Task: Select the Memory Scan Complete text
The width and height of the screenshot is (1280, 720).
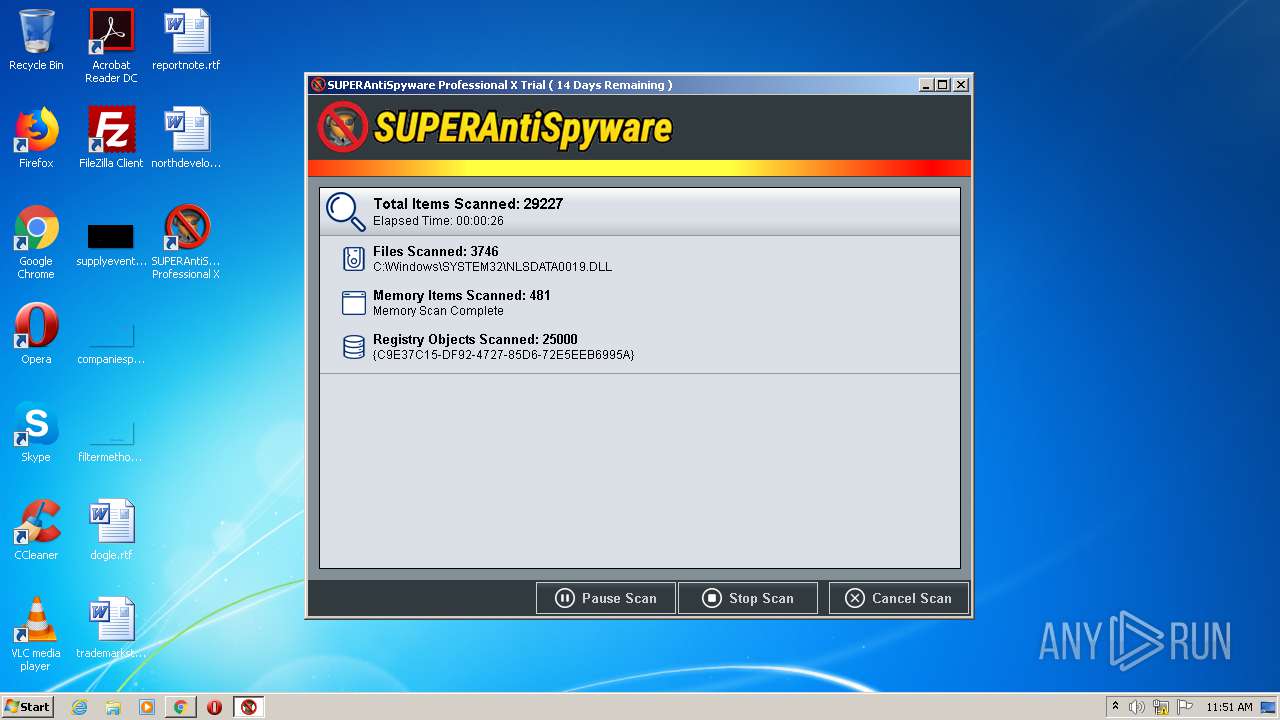Action: [438, 311]
